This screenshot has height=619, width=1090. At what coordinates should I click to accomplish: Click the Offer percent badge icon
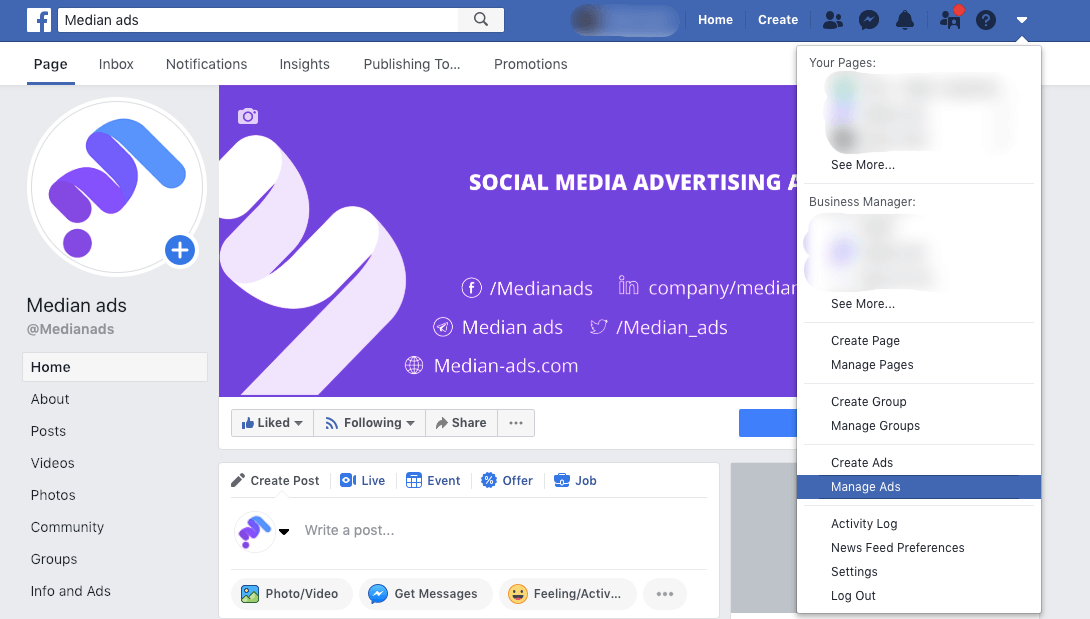click(489, 480)
